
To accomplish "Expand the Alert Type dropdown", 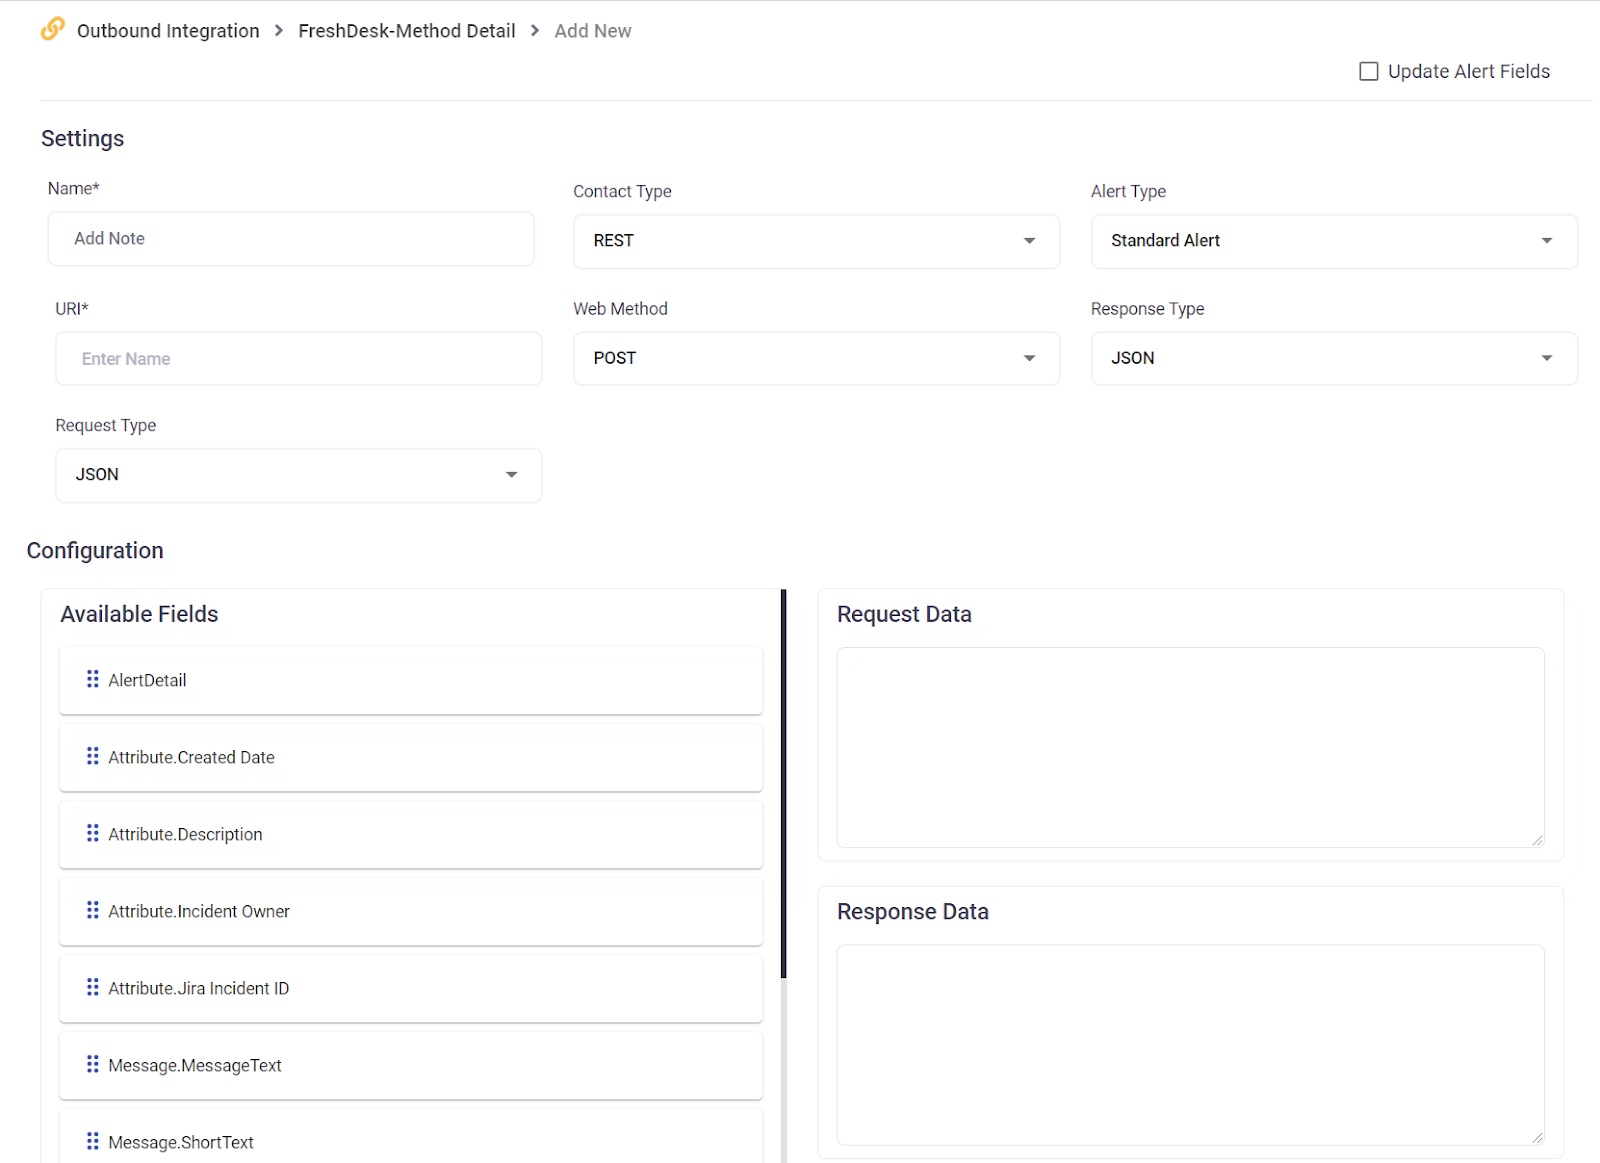I will (1333, 241).
